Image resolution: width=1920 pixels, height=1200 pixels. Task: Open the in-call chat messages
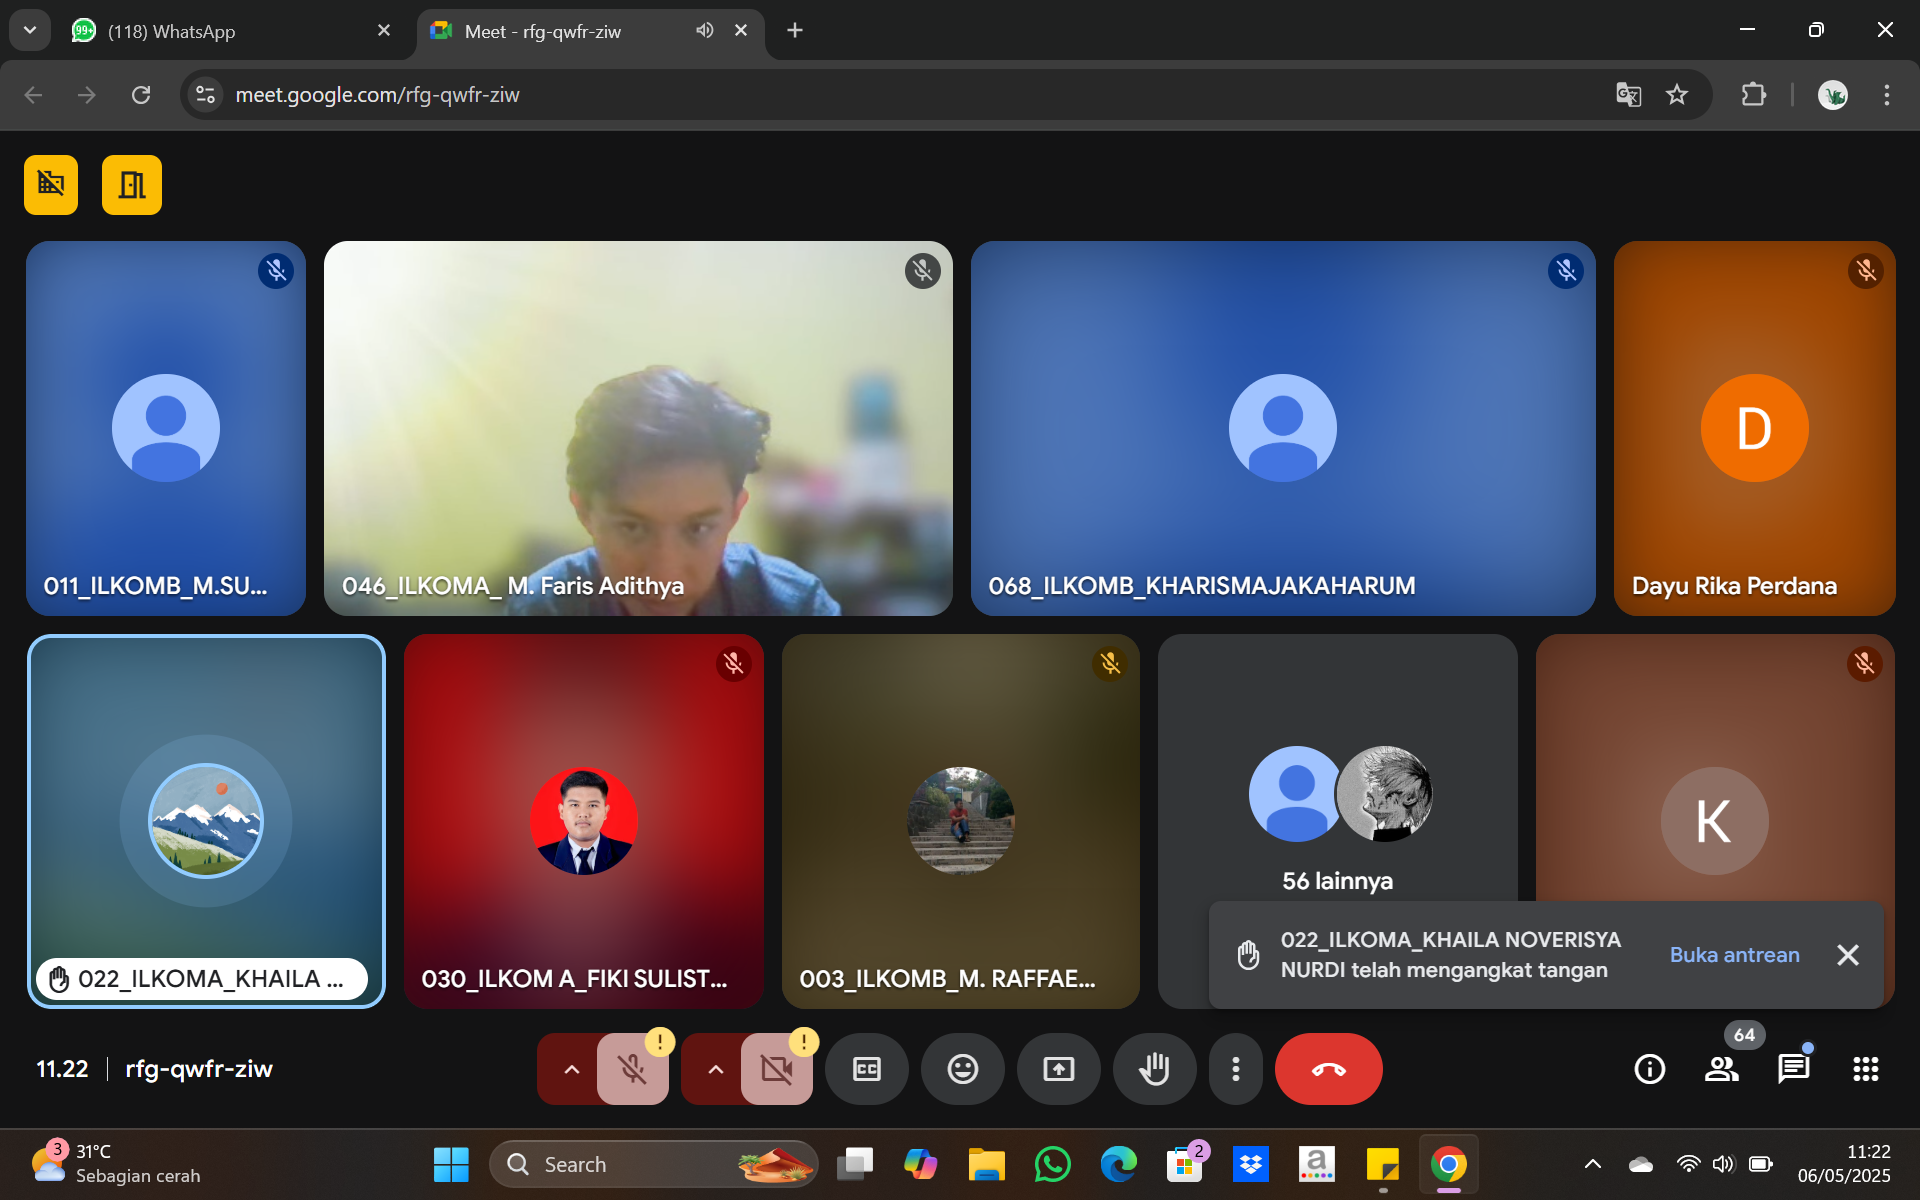(x=1793, y=1069)
